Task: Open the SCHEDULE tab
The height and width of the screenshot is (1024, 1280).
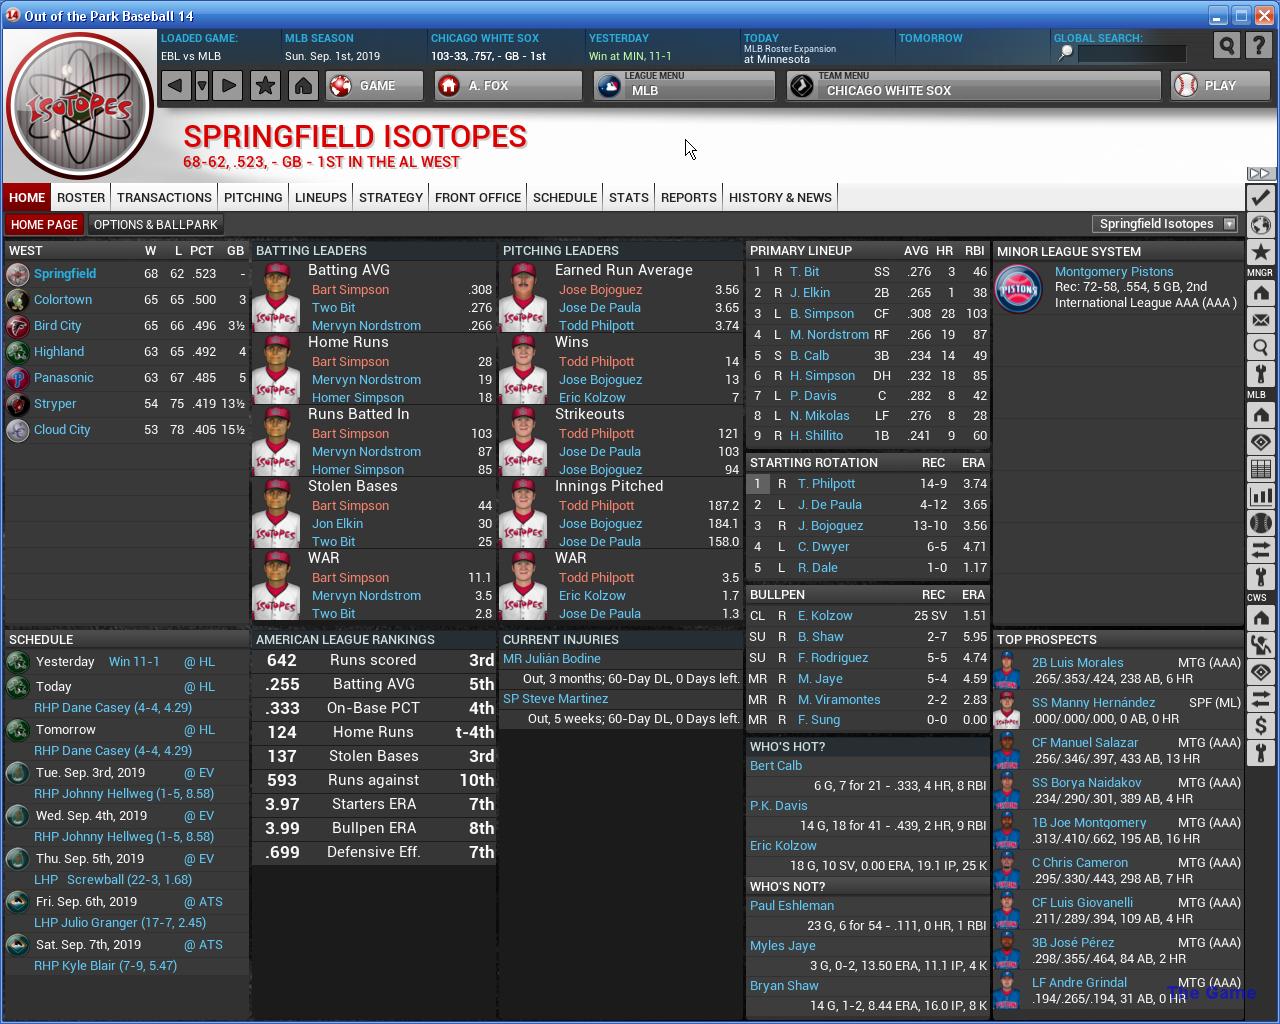Action: pyautogui.click(x=565, y=197)
